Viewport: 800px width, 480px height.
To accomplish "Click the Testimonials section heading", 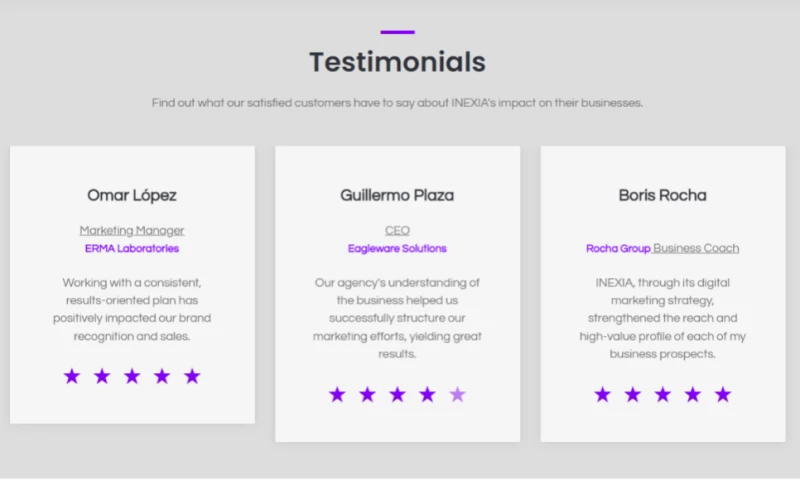I will click(397, 62).
